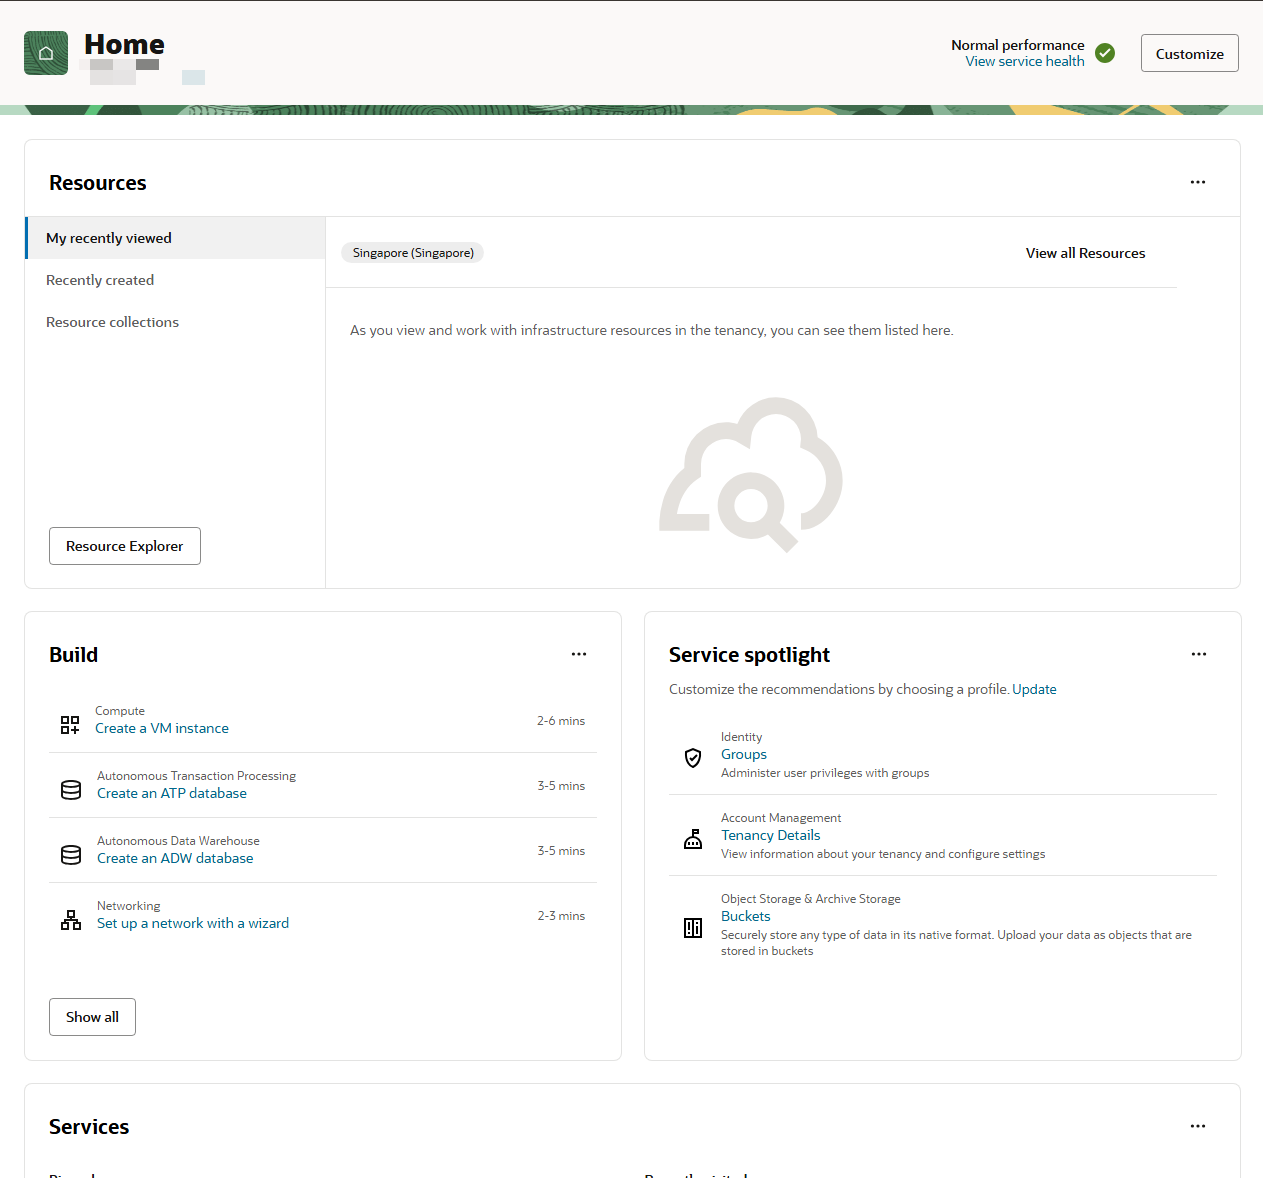The width and height of the screenshot is (1263, 1178).
Task: Click Administer user privileges with groups text
Action: tap(825, 773)
